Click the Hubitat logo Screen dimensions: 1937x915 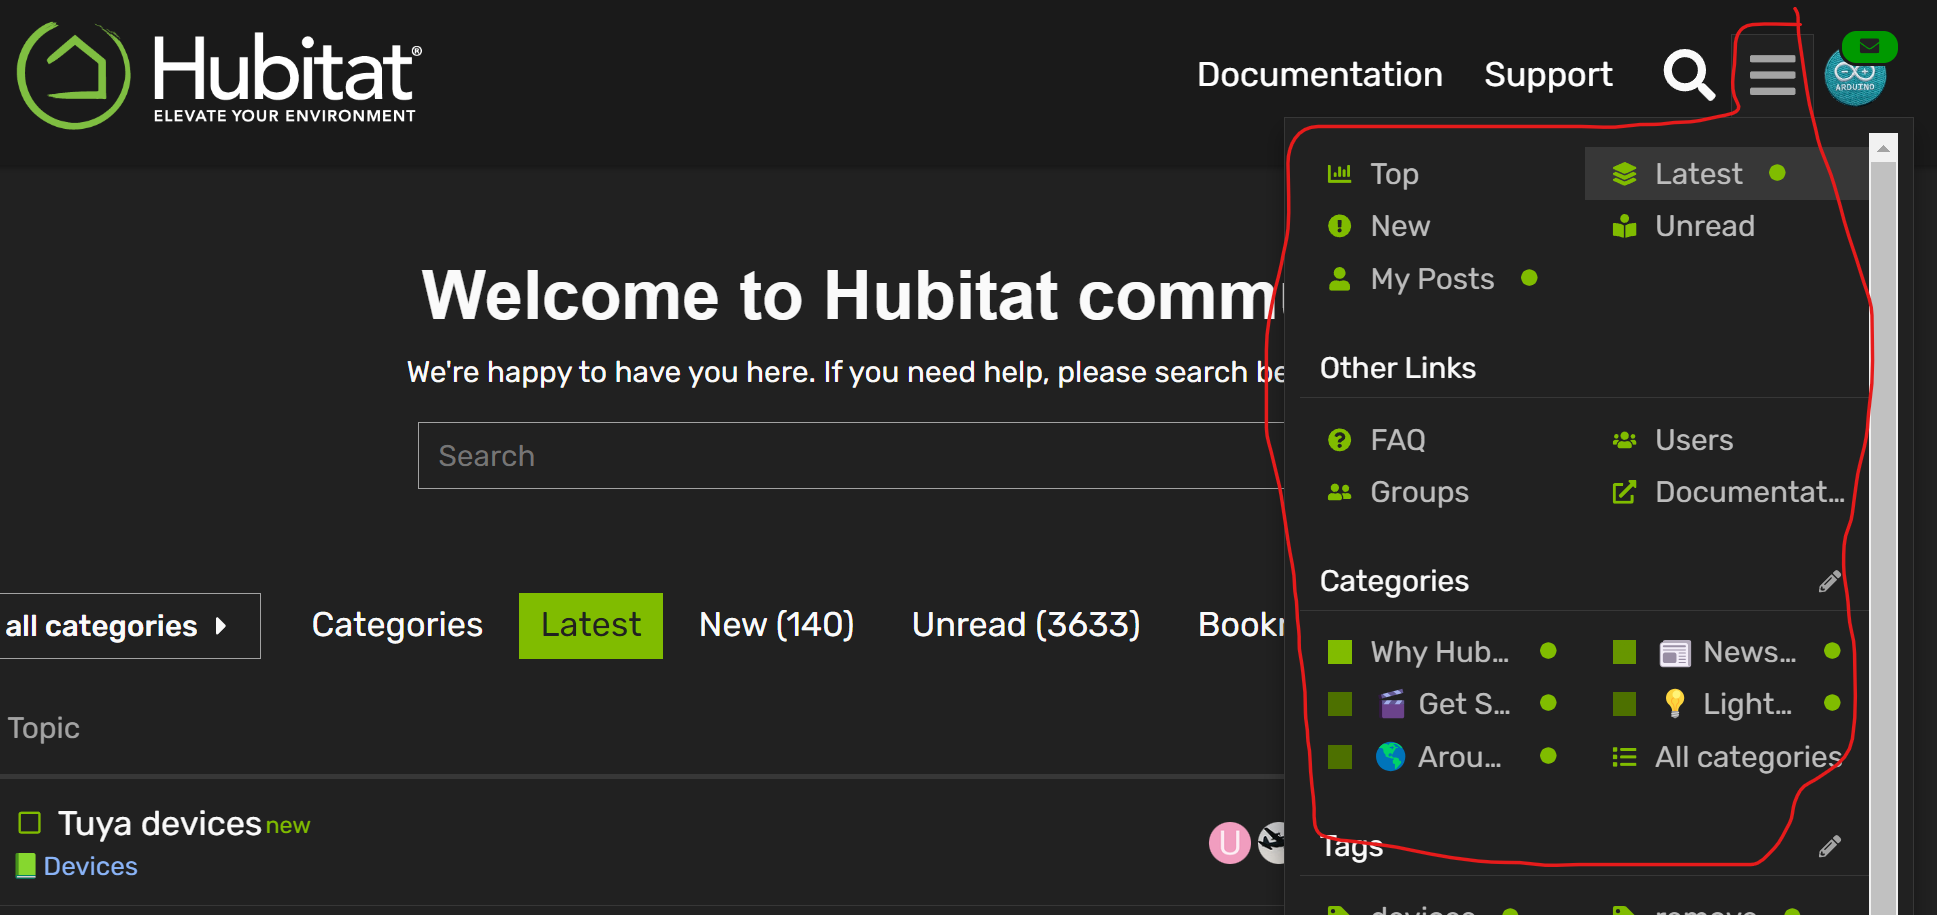tap(219, 75)
